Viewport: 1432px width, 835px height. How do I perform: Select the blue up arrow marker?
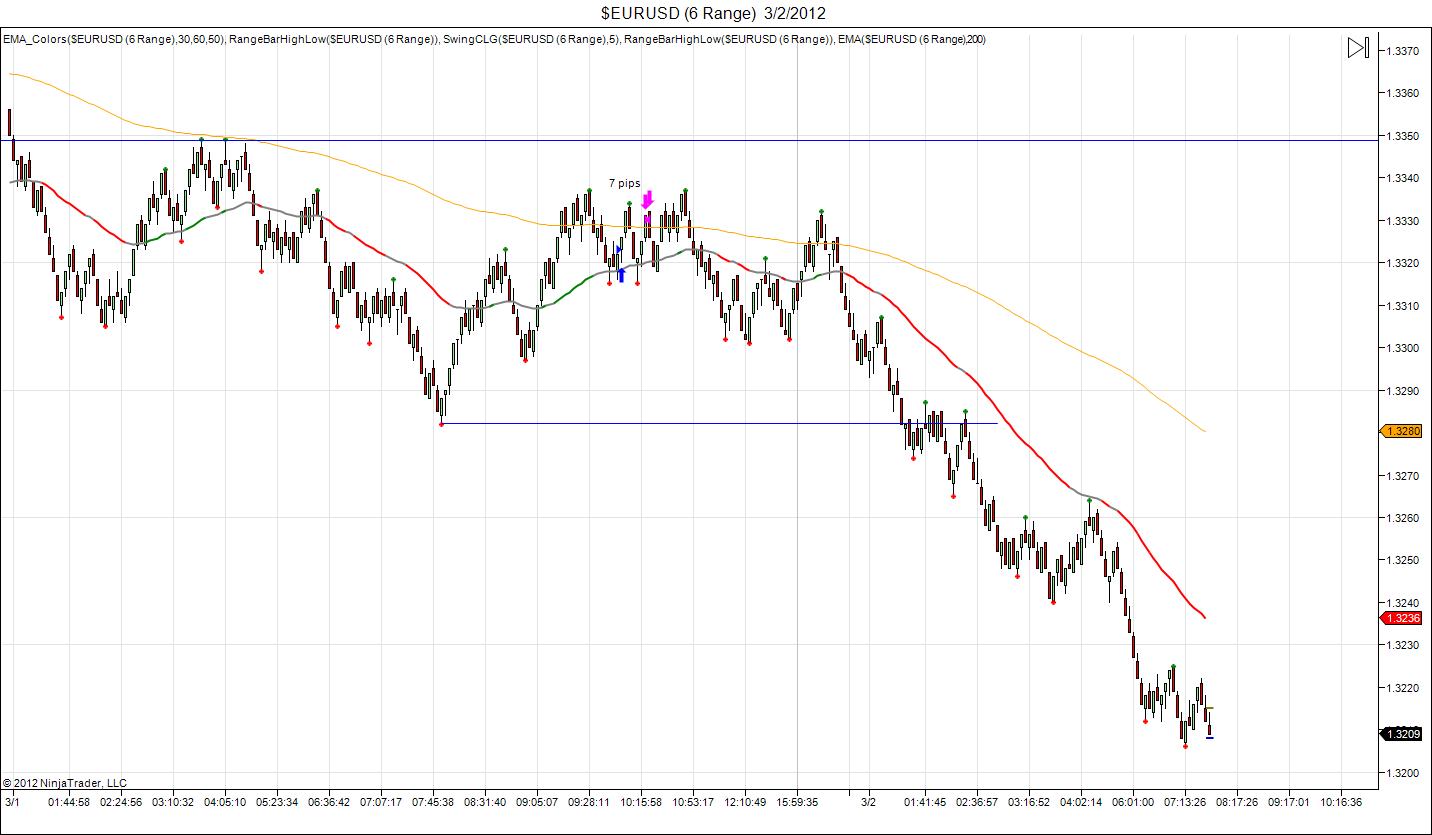click(x=621, y=274)
